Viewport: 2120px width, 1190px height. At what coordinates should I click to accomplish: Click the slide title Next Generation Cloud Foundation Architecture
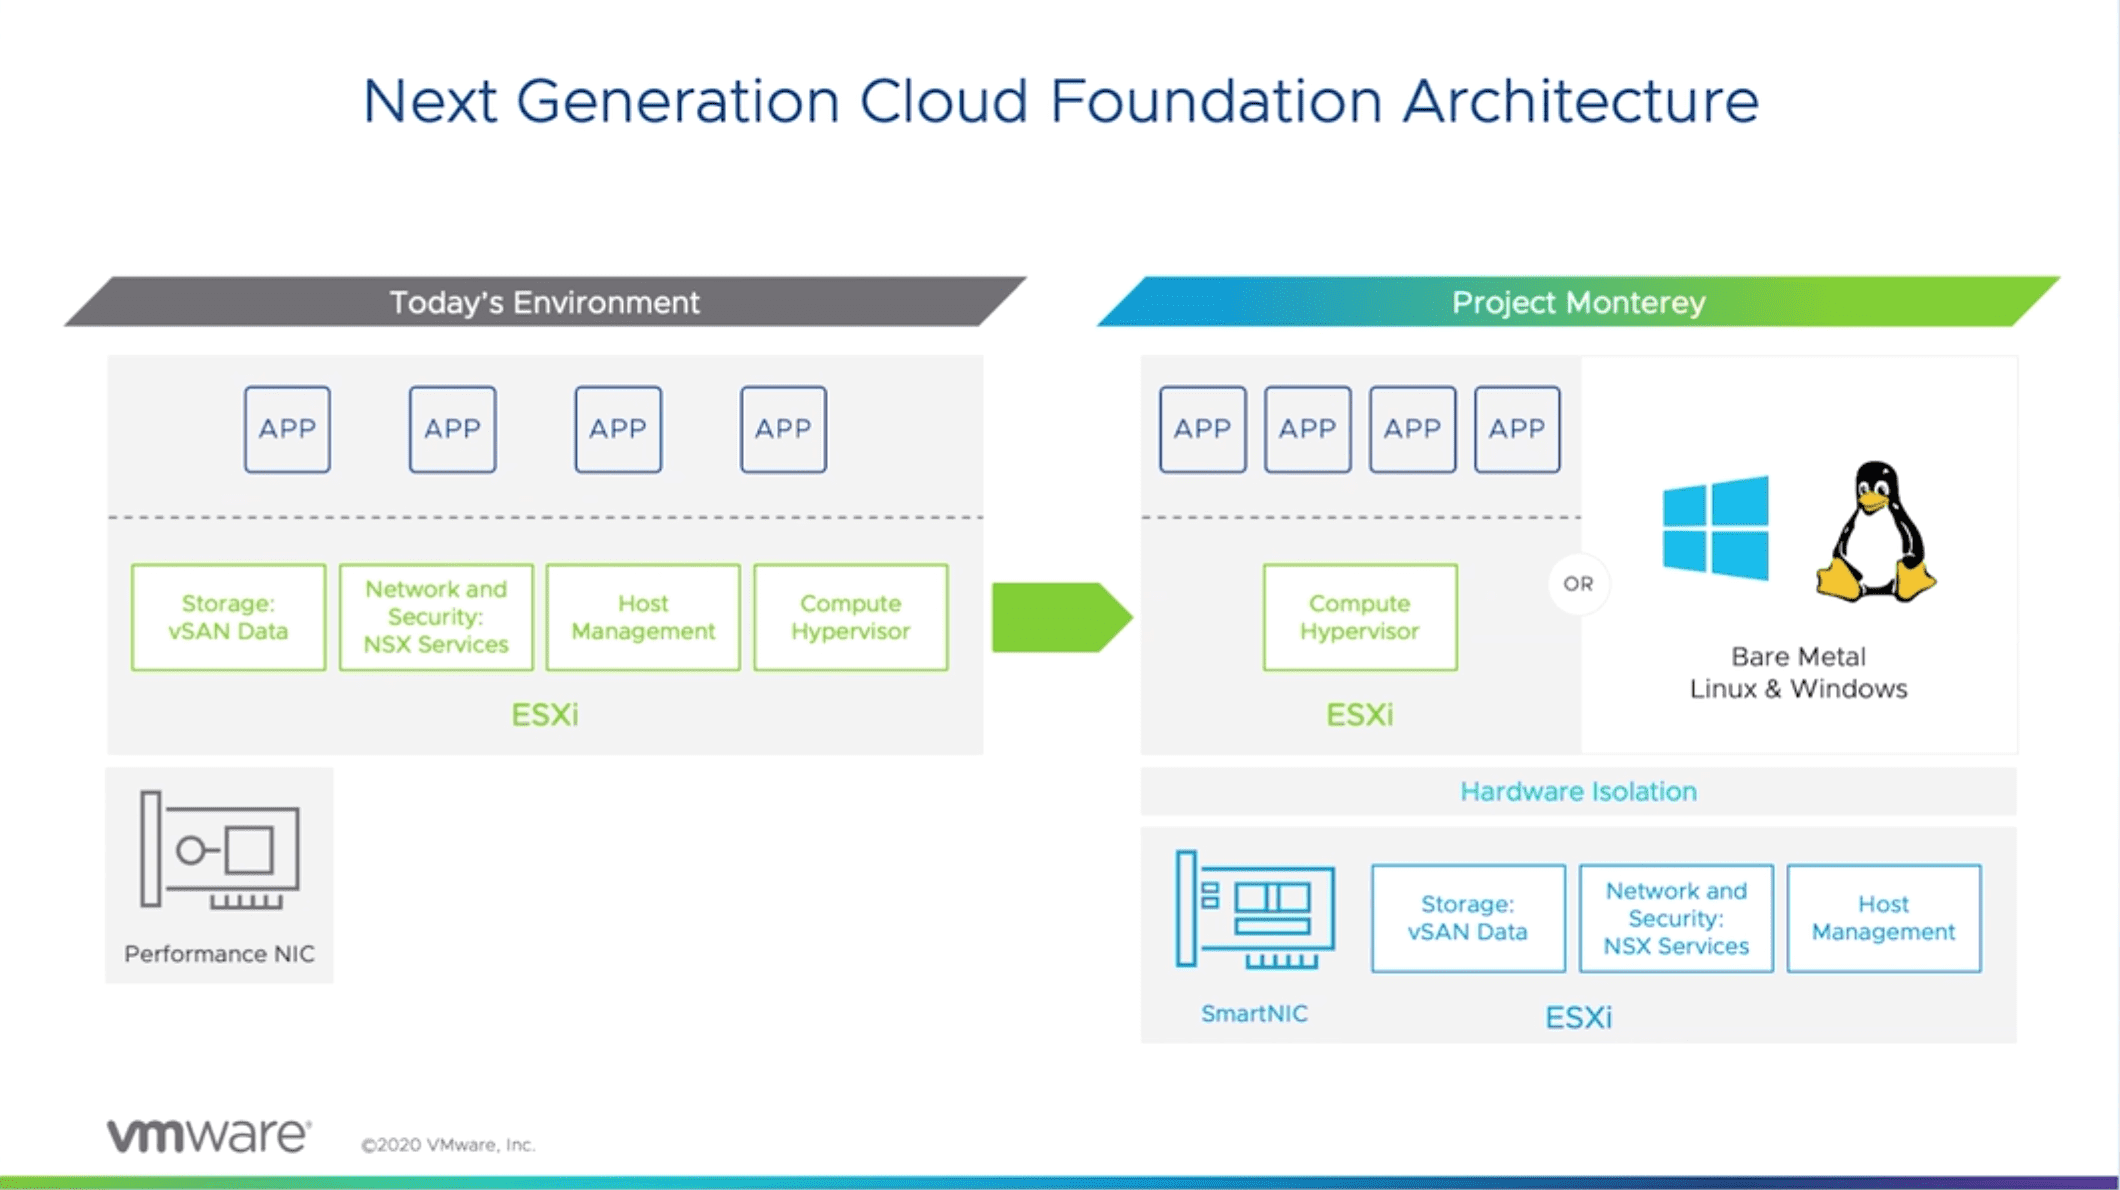click(x=1060, y=101)
